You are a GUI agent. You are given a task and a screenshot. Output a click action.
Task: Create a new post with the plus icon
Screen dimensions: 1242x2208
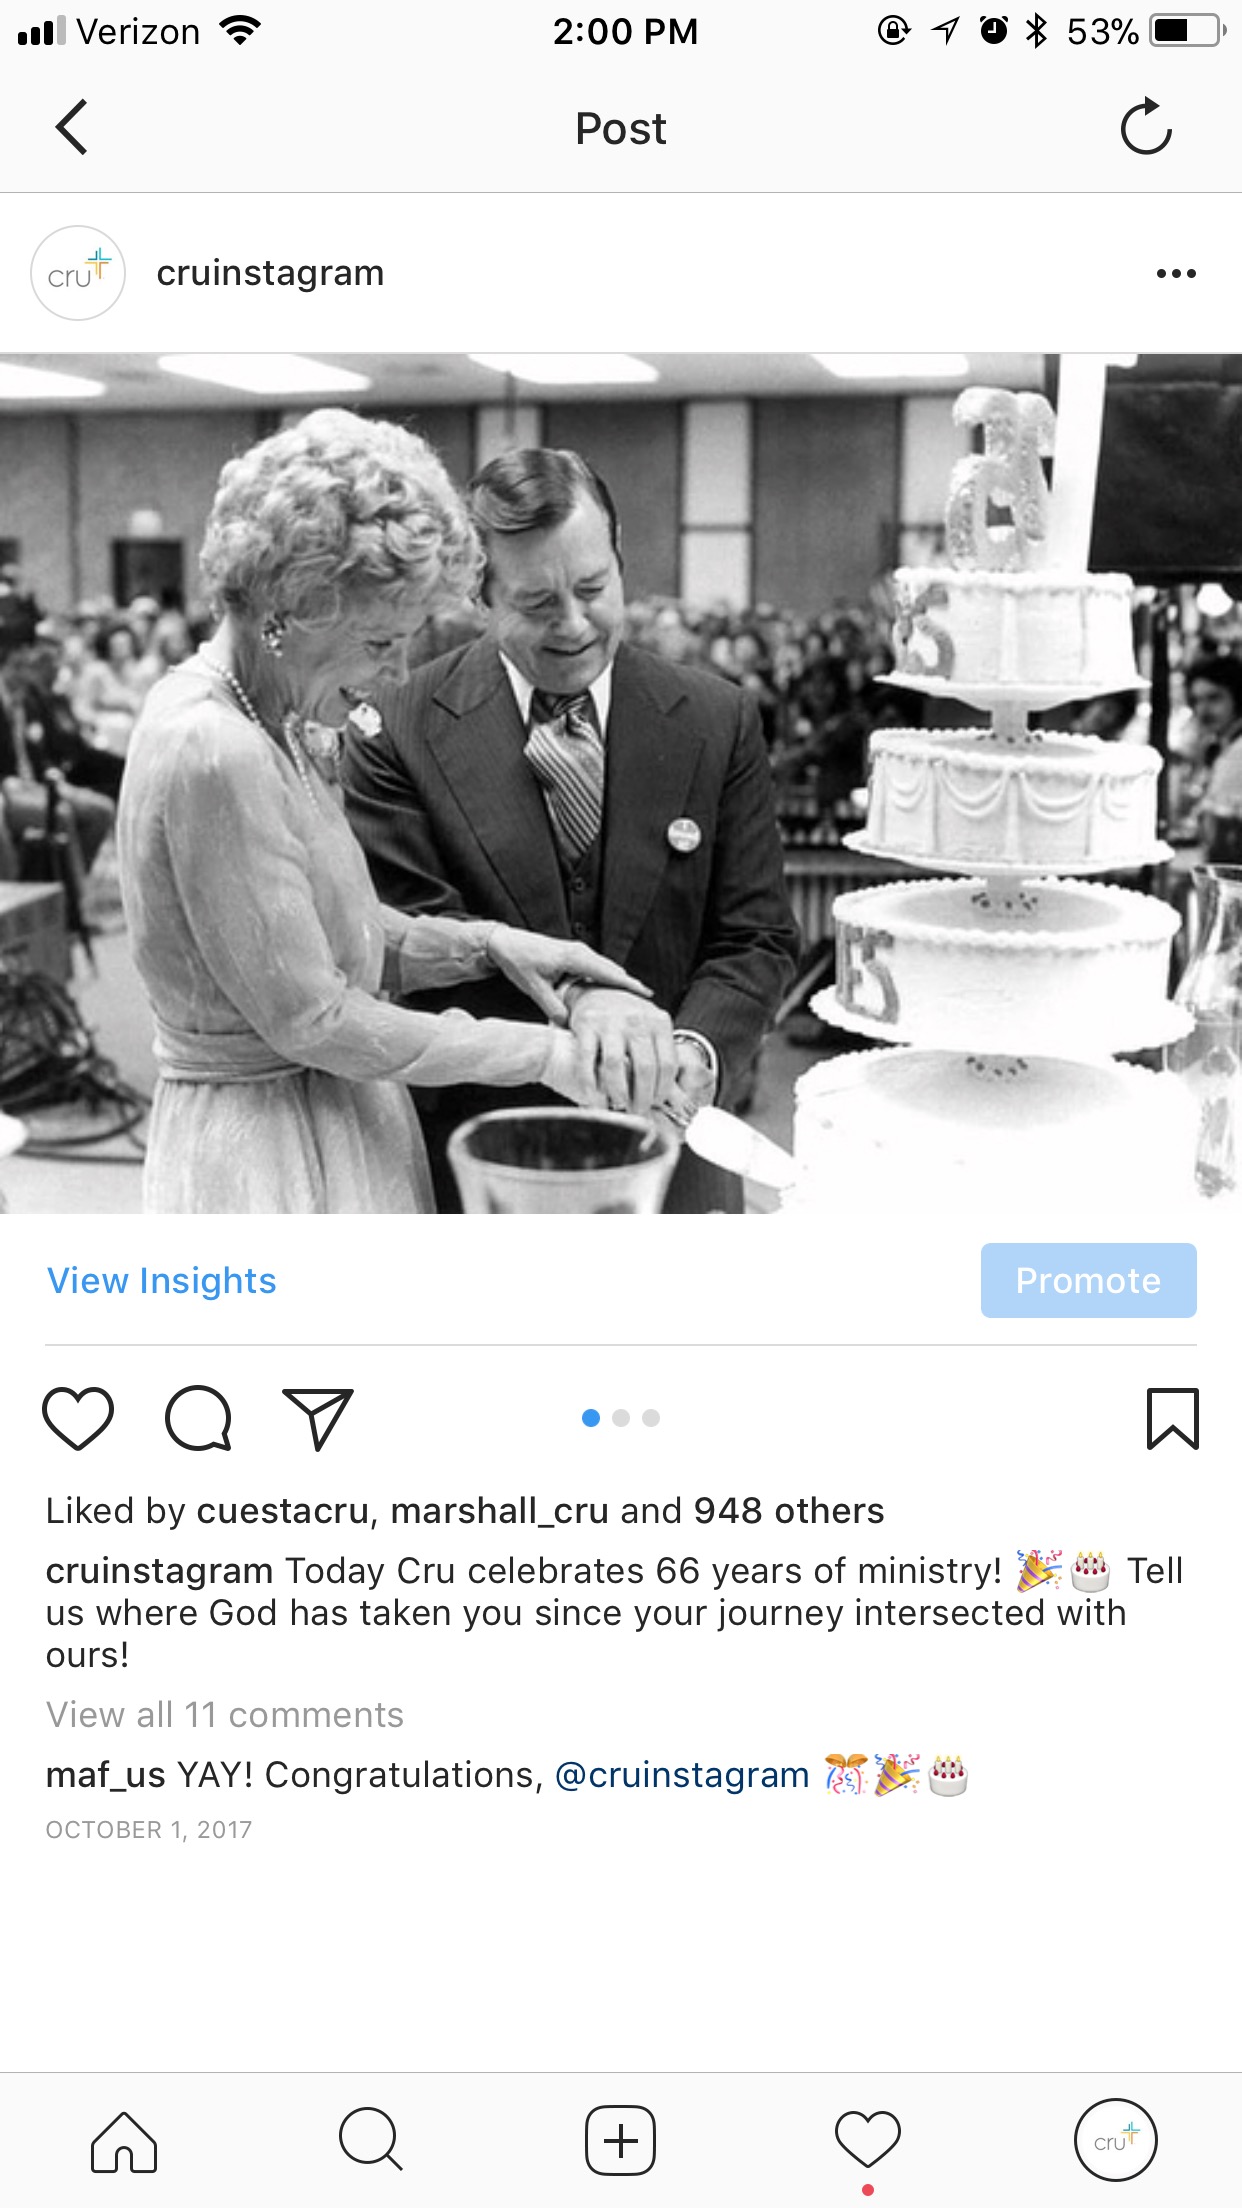coord(620,2141)
